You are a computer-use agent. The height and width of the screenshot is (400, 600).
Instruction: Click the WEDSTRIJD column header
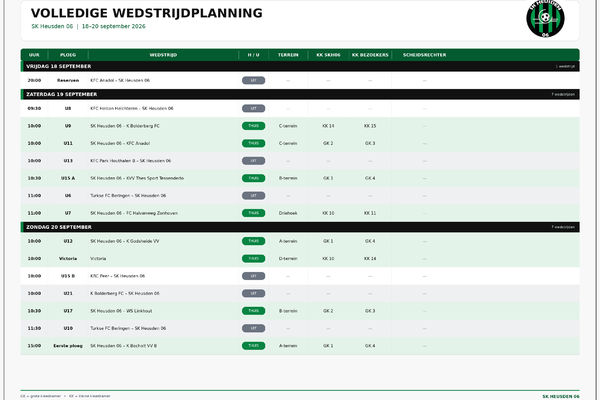[163, 55]
